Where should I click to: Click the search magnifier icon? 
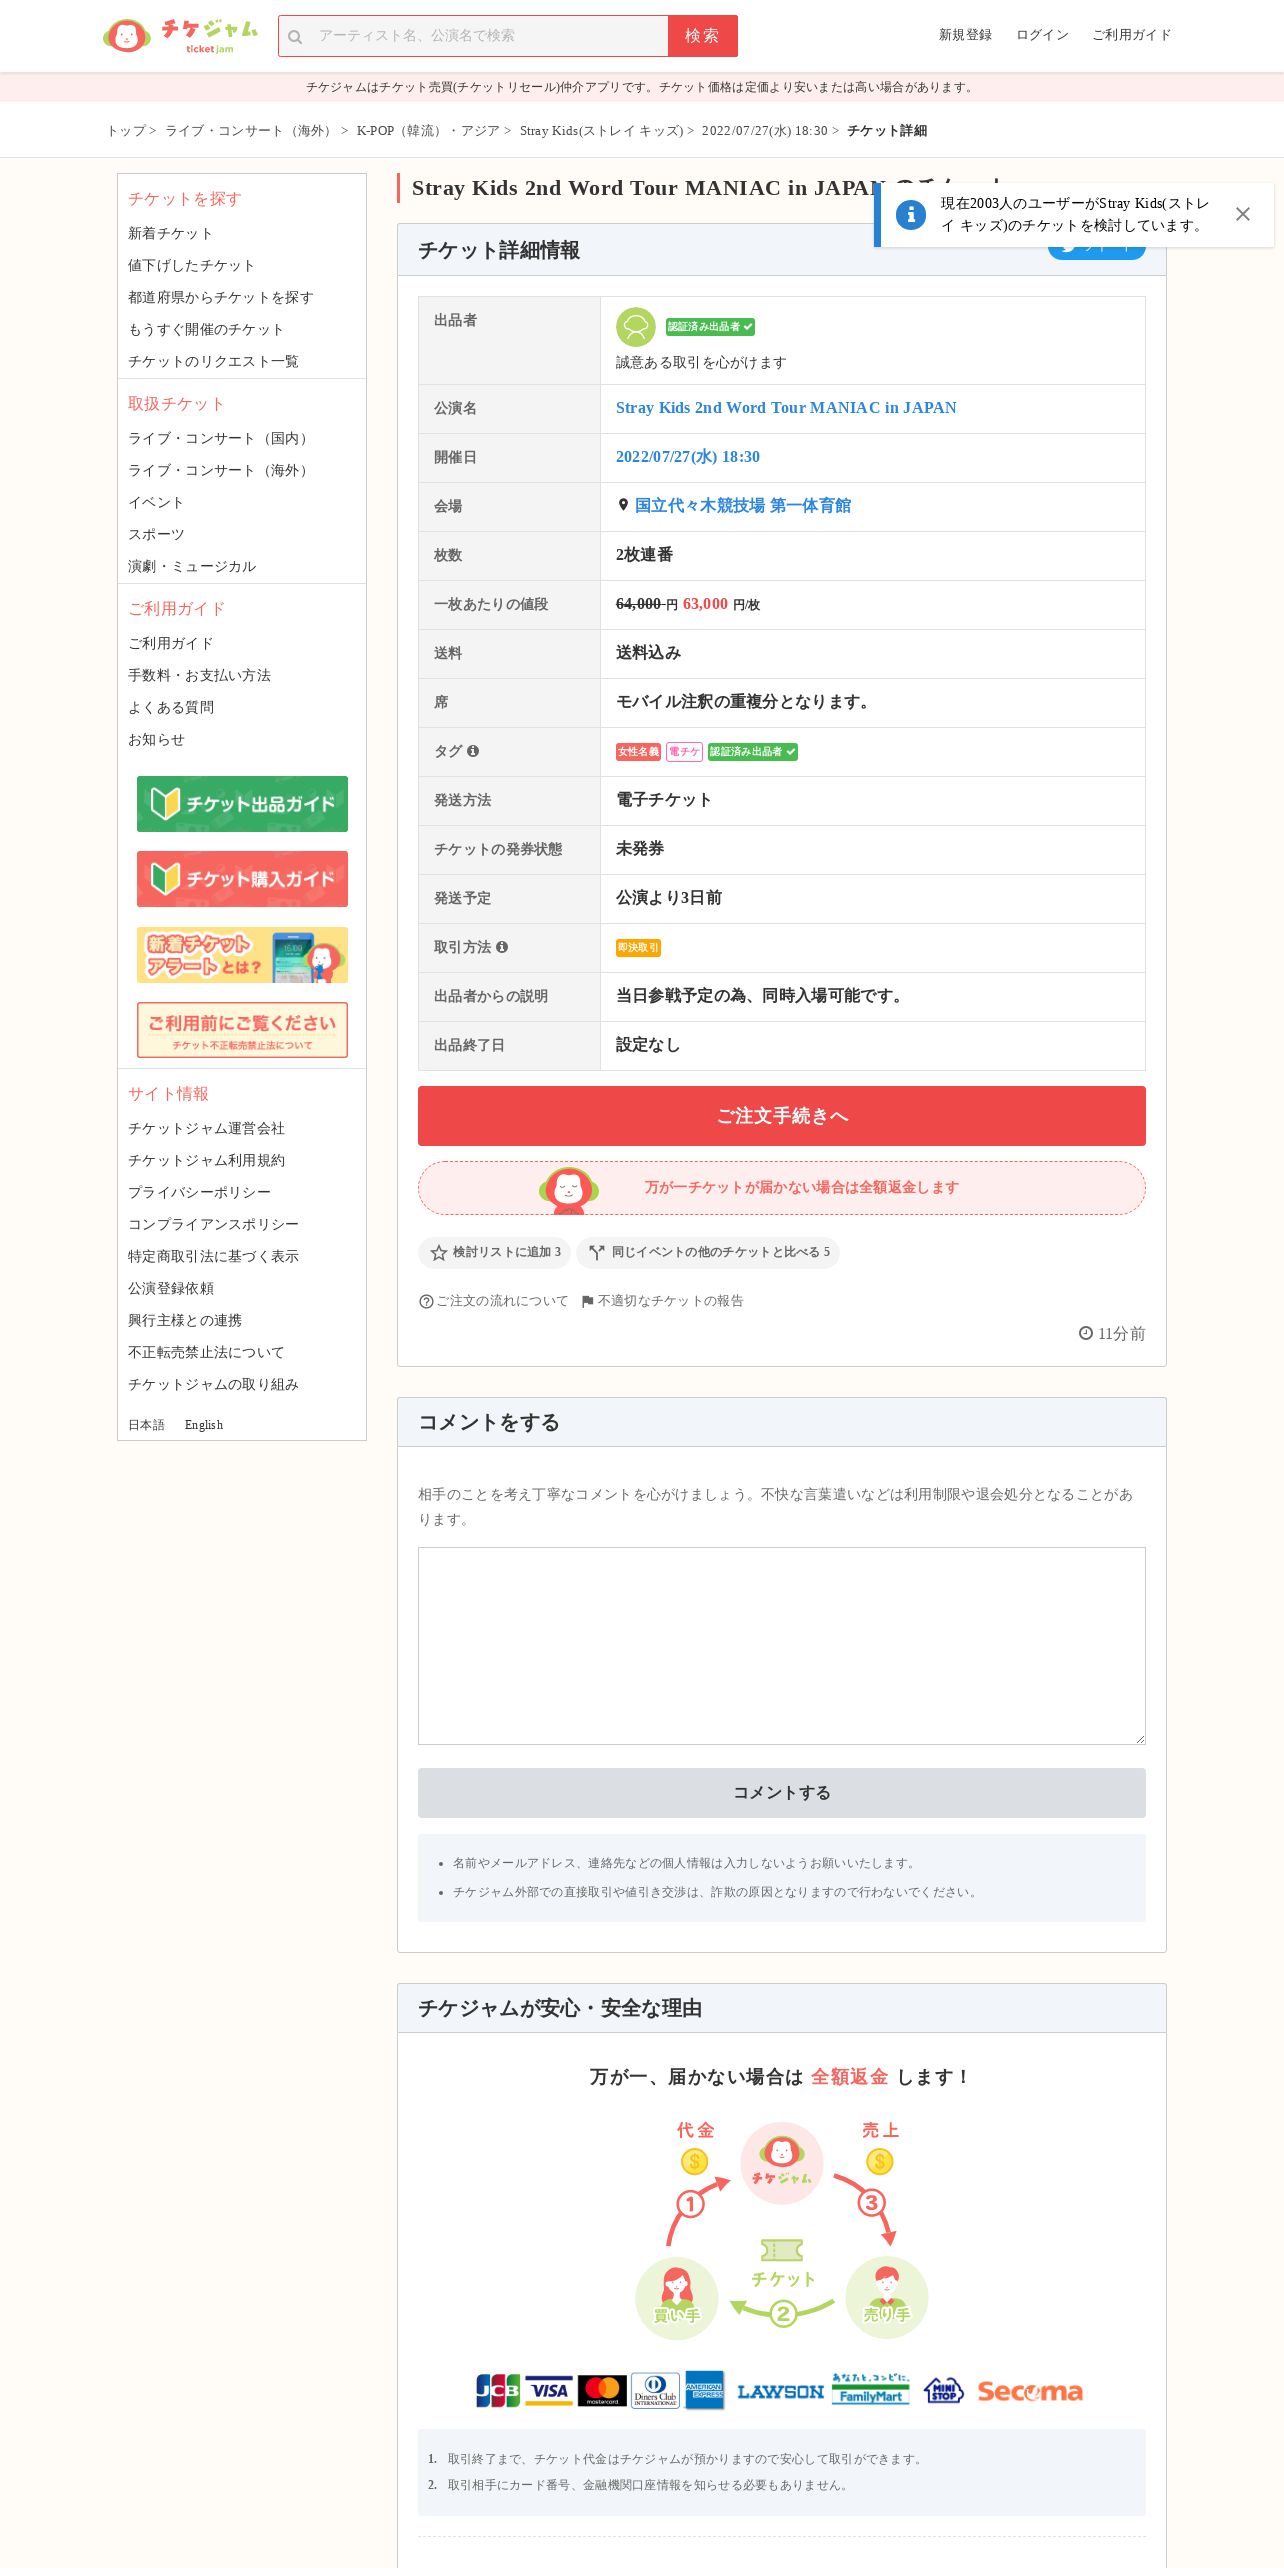click(x=295, y=37)
